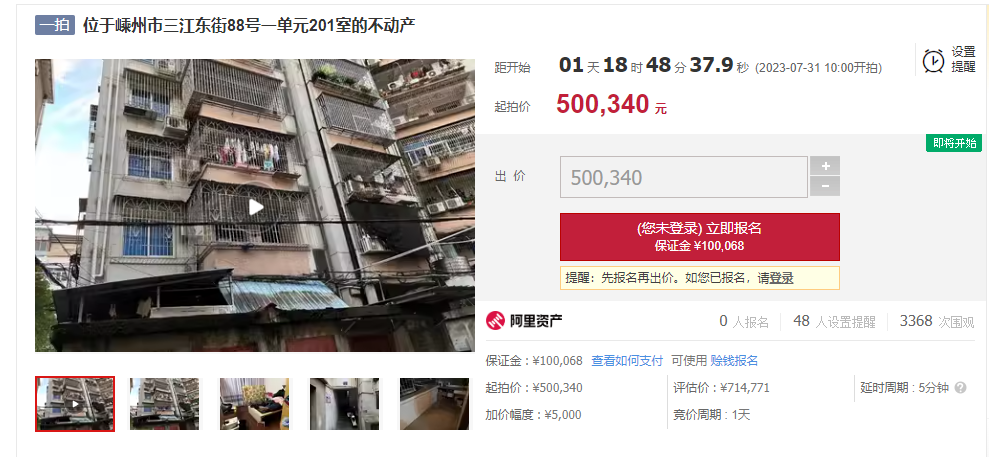This screenshot has height=457, width=989.
Task: Increase bid with the plus button
Action: (x=825, y=166)
